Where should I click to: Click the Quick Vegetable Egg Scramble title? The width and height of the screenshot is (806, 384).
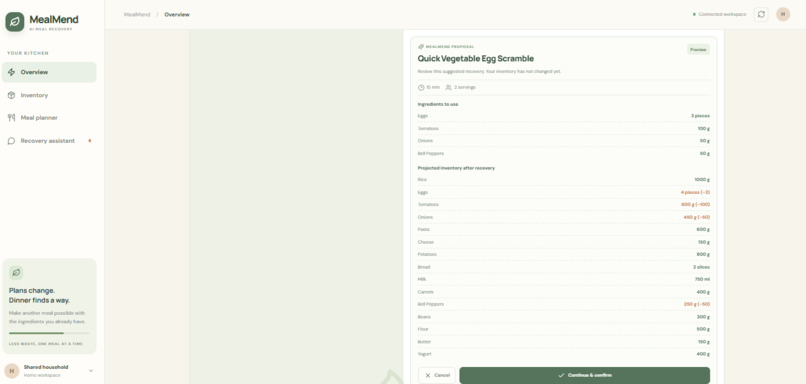pyautogui.click(x=475, y=59)
